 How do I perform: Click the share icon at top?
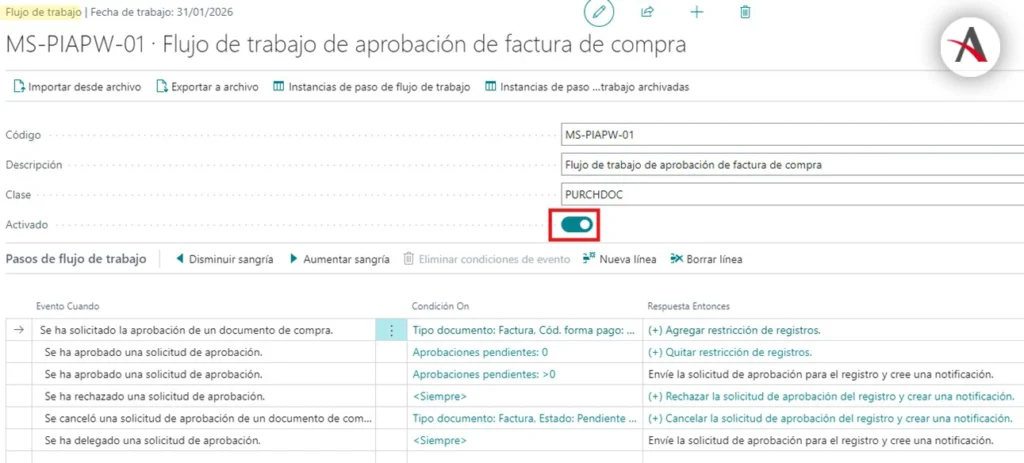click(647, 12)
